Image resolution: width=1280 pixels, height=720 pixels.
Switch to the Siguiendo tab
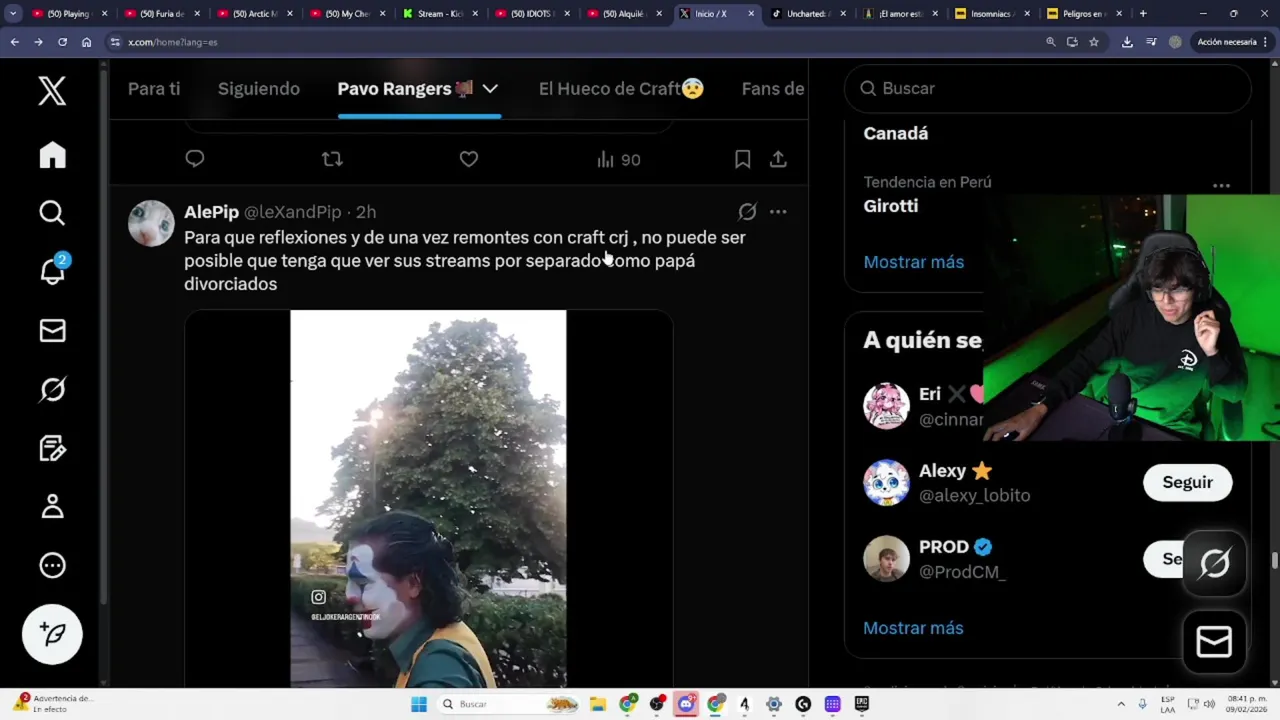pos(259,89)
